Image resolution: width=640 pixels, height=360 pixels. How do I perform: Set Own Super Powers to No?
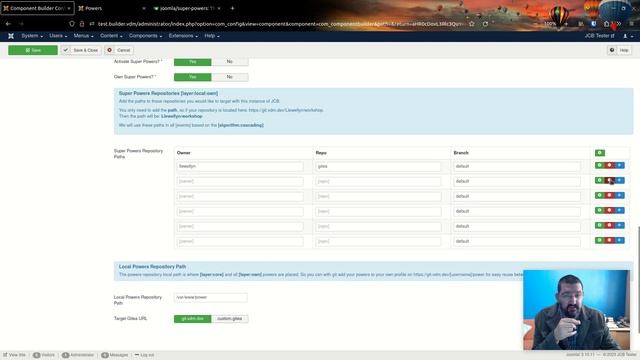click(230, 77)
